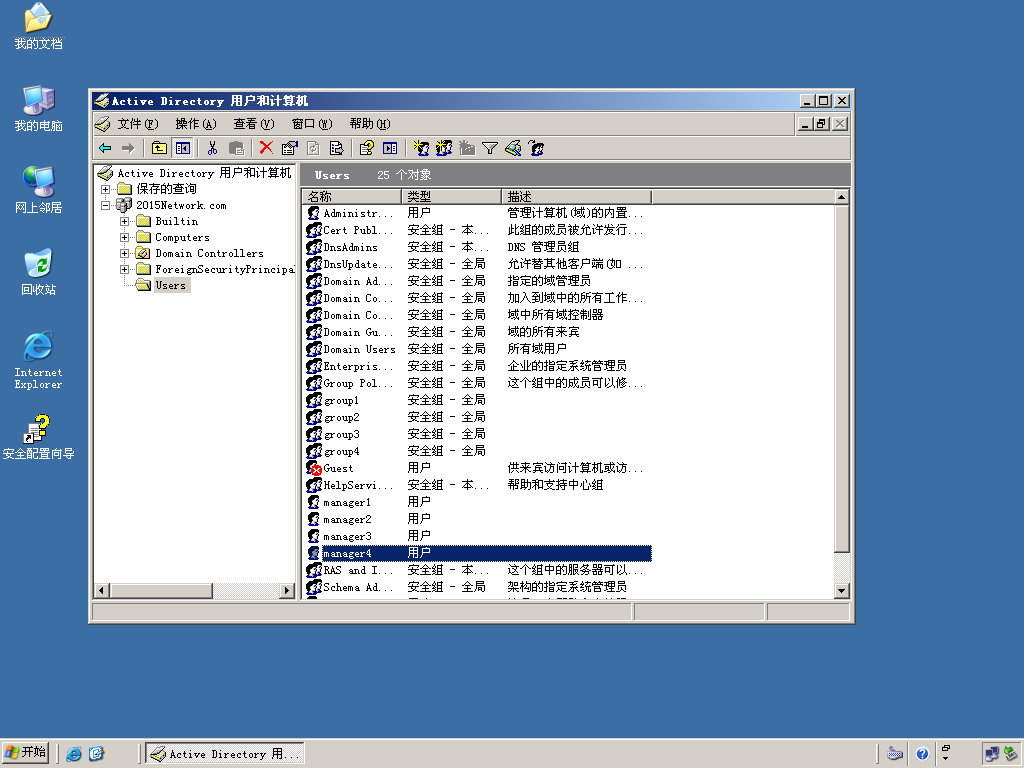Open the Window menu

point(312,123)
